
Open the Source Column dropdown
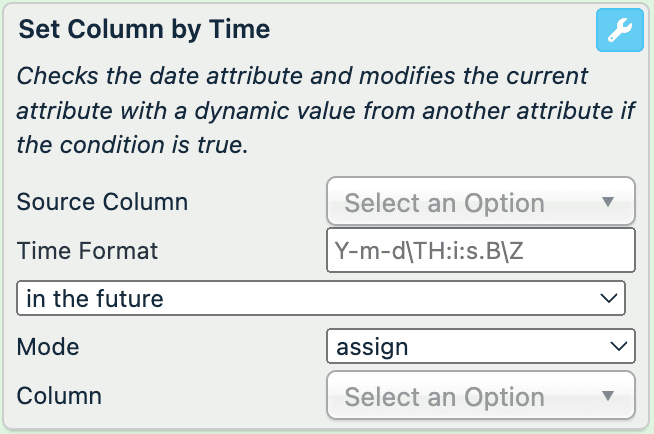point(480,202)
